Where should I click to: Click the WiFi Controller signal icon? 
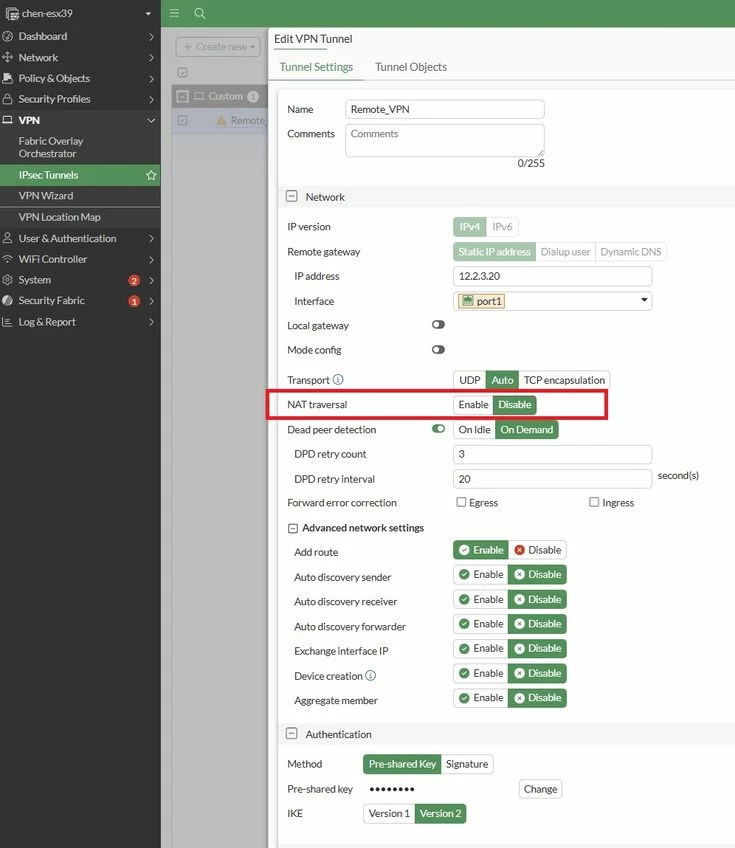[x=8, y=259]
